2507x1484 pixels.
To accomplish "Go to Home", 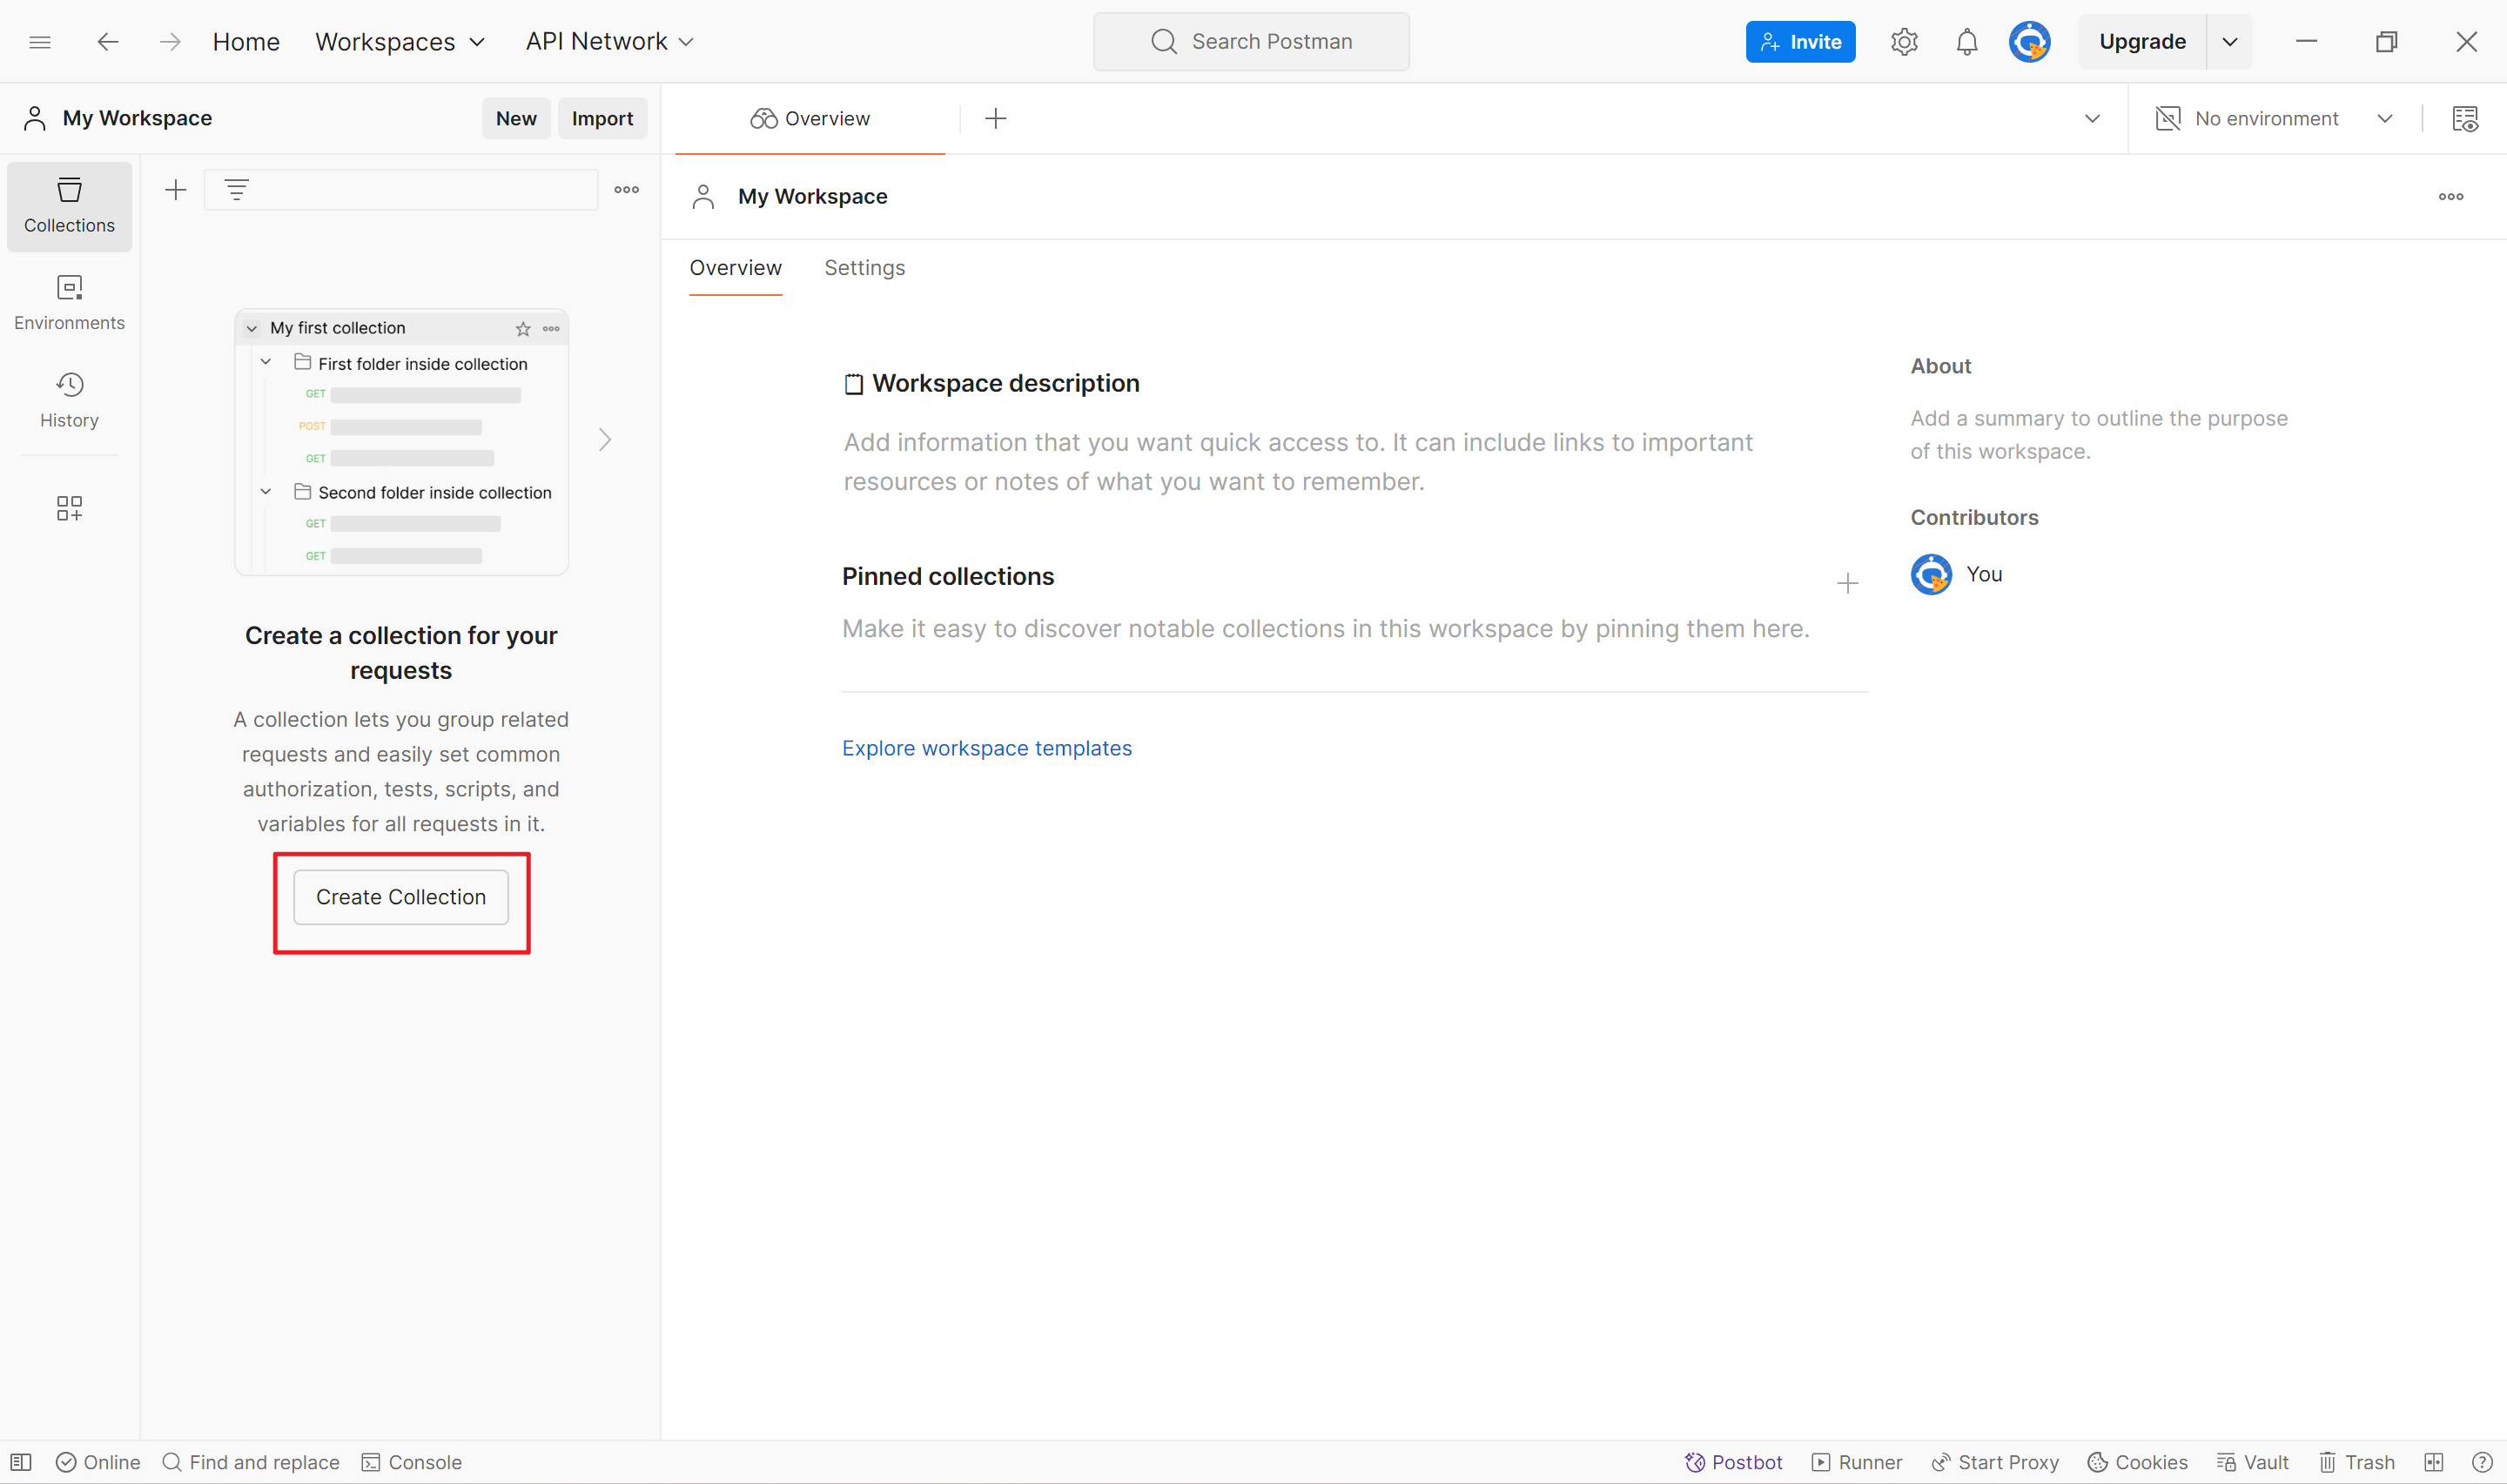I will coord(246,42).
